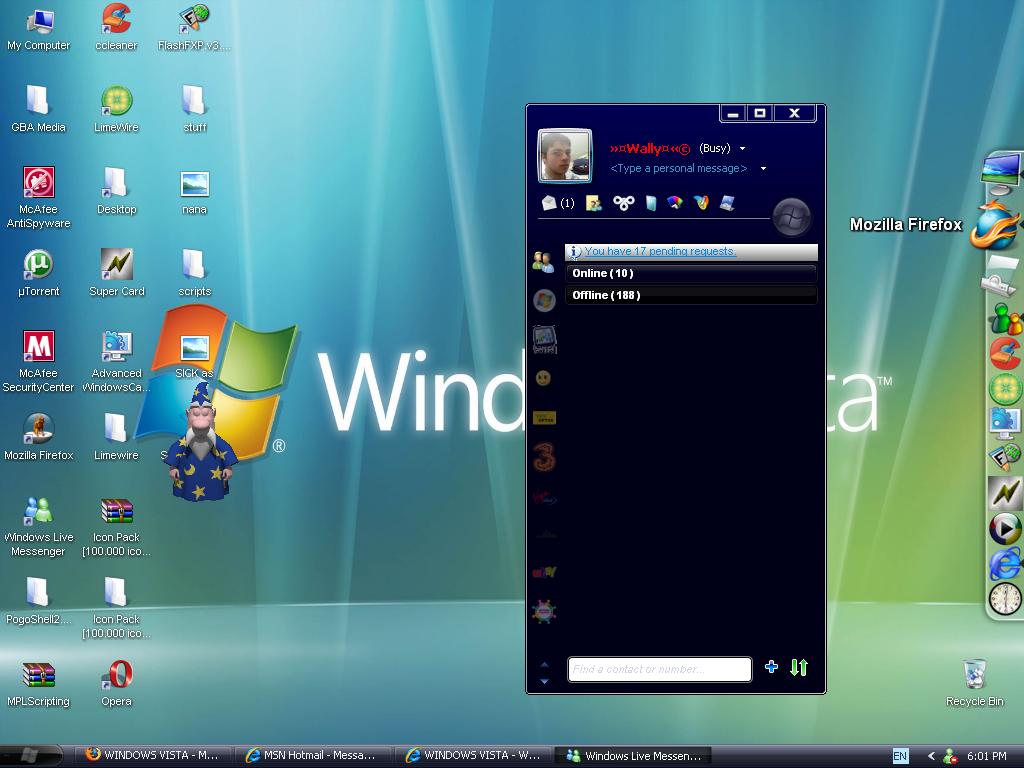This screenshot has height=768, width=1024.
Task: Click the sharing folders icon in toolbar
Action: tap(593, 203)
